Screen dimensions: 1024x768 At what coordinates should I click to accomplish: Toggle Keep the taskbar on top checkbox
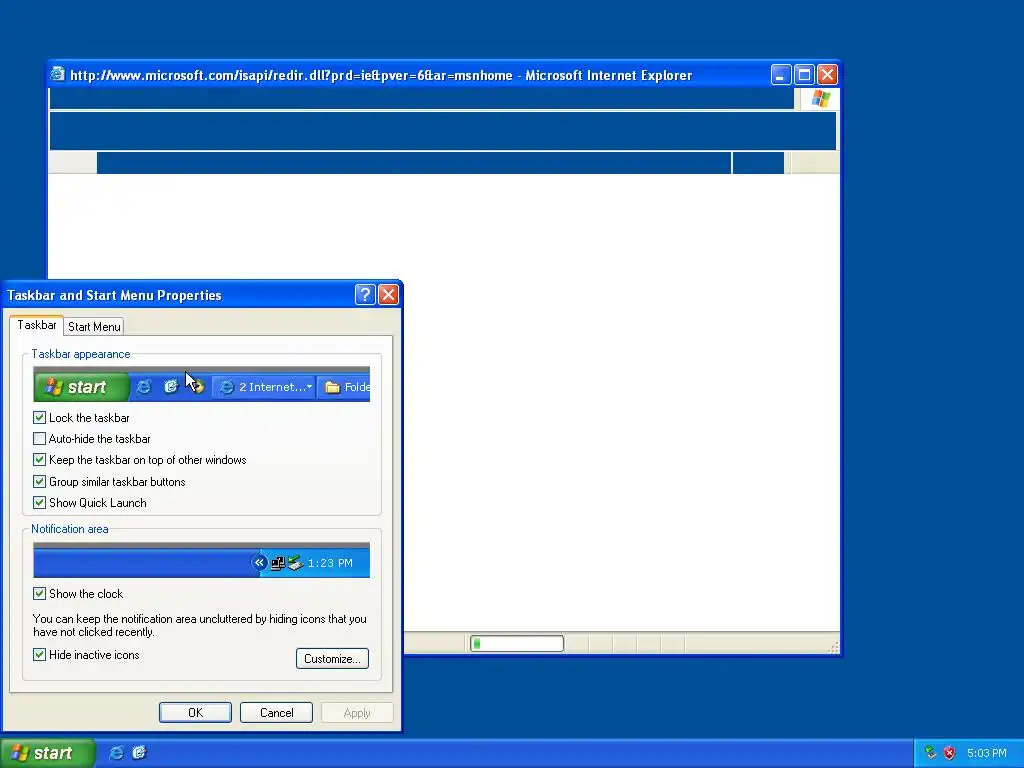(x=39, y=460)
